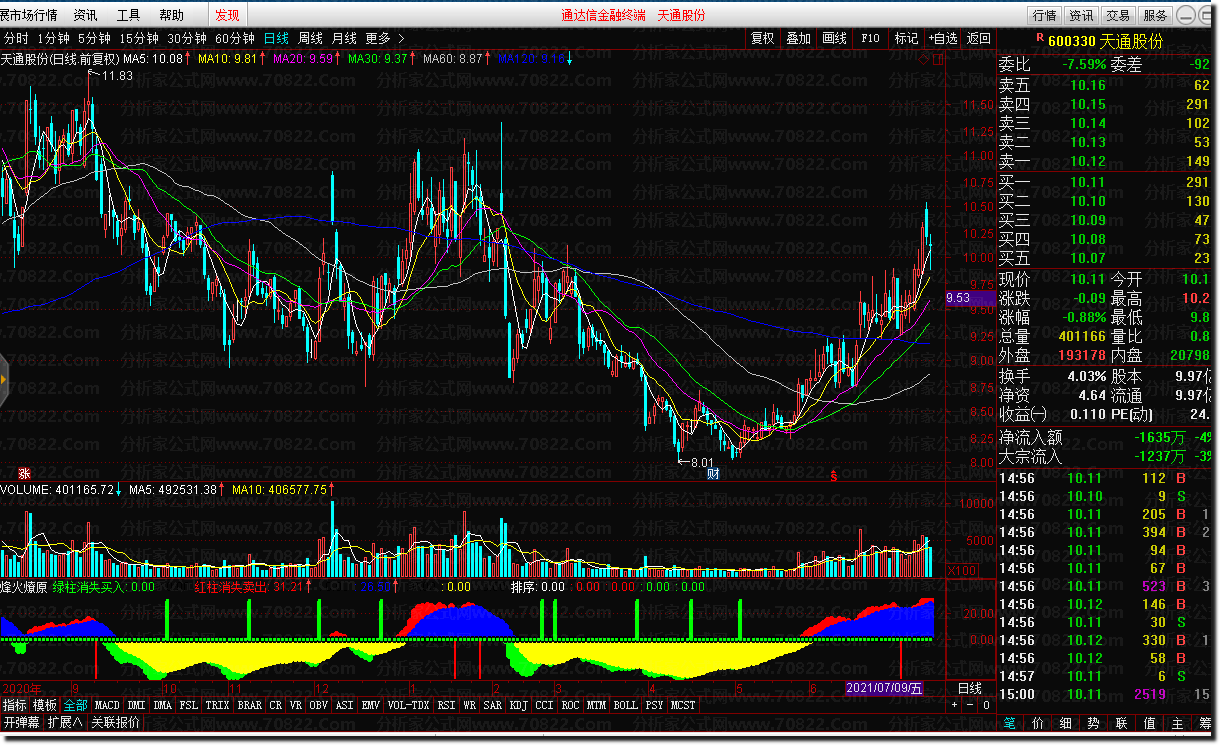Viewport: 1221px width, 745px height.
Task: Click the red $ marker below the chart
Action: pyautogui.click(x=832, y=475)
